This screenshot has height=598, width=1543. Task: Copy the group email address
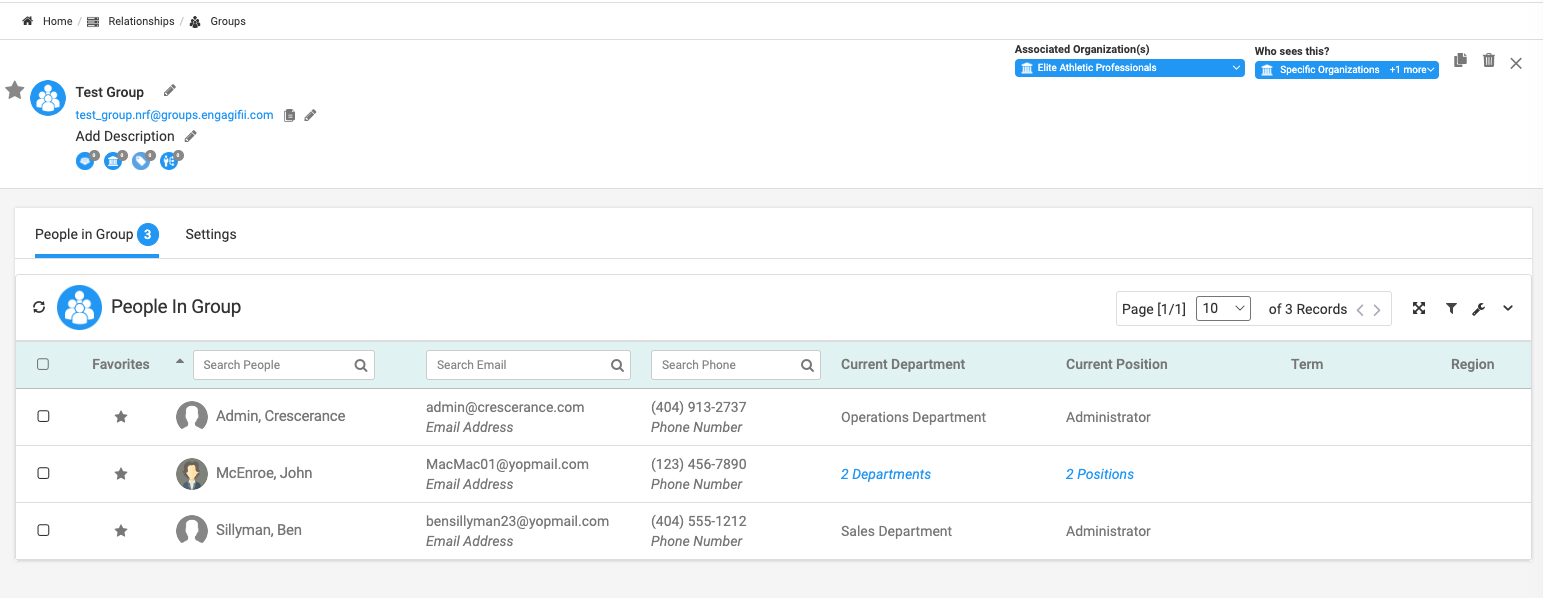[290, 115]
